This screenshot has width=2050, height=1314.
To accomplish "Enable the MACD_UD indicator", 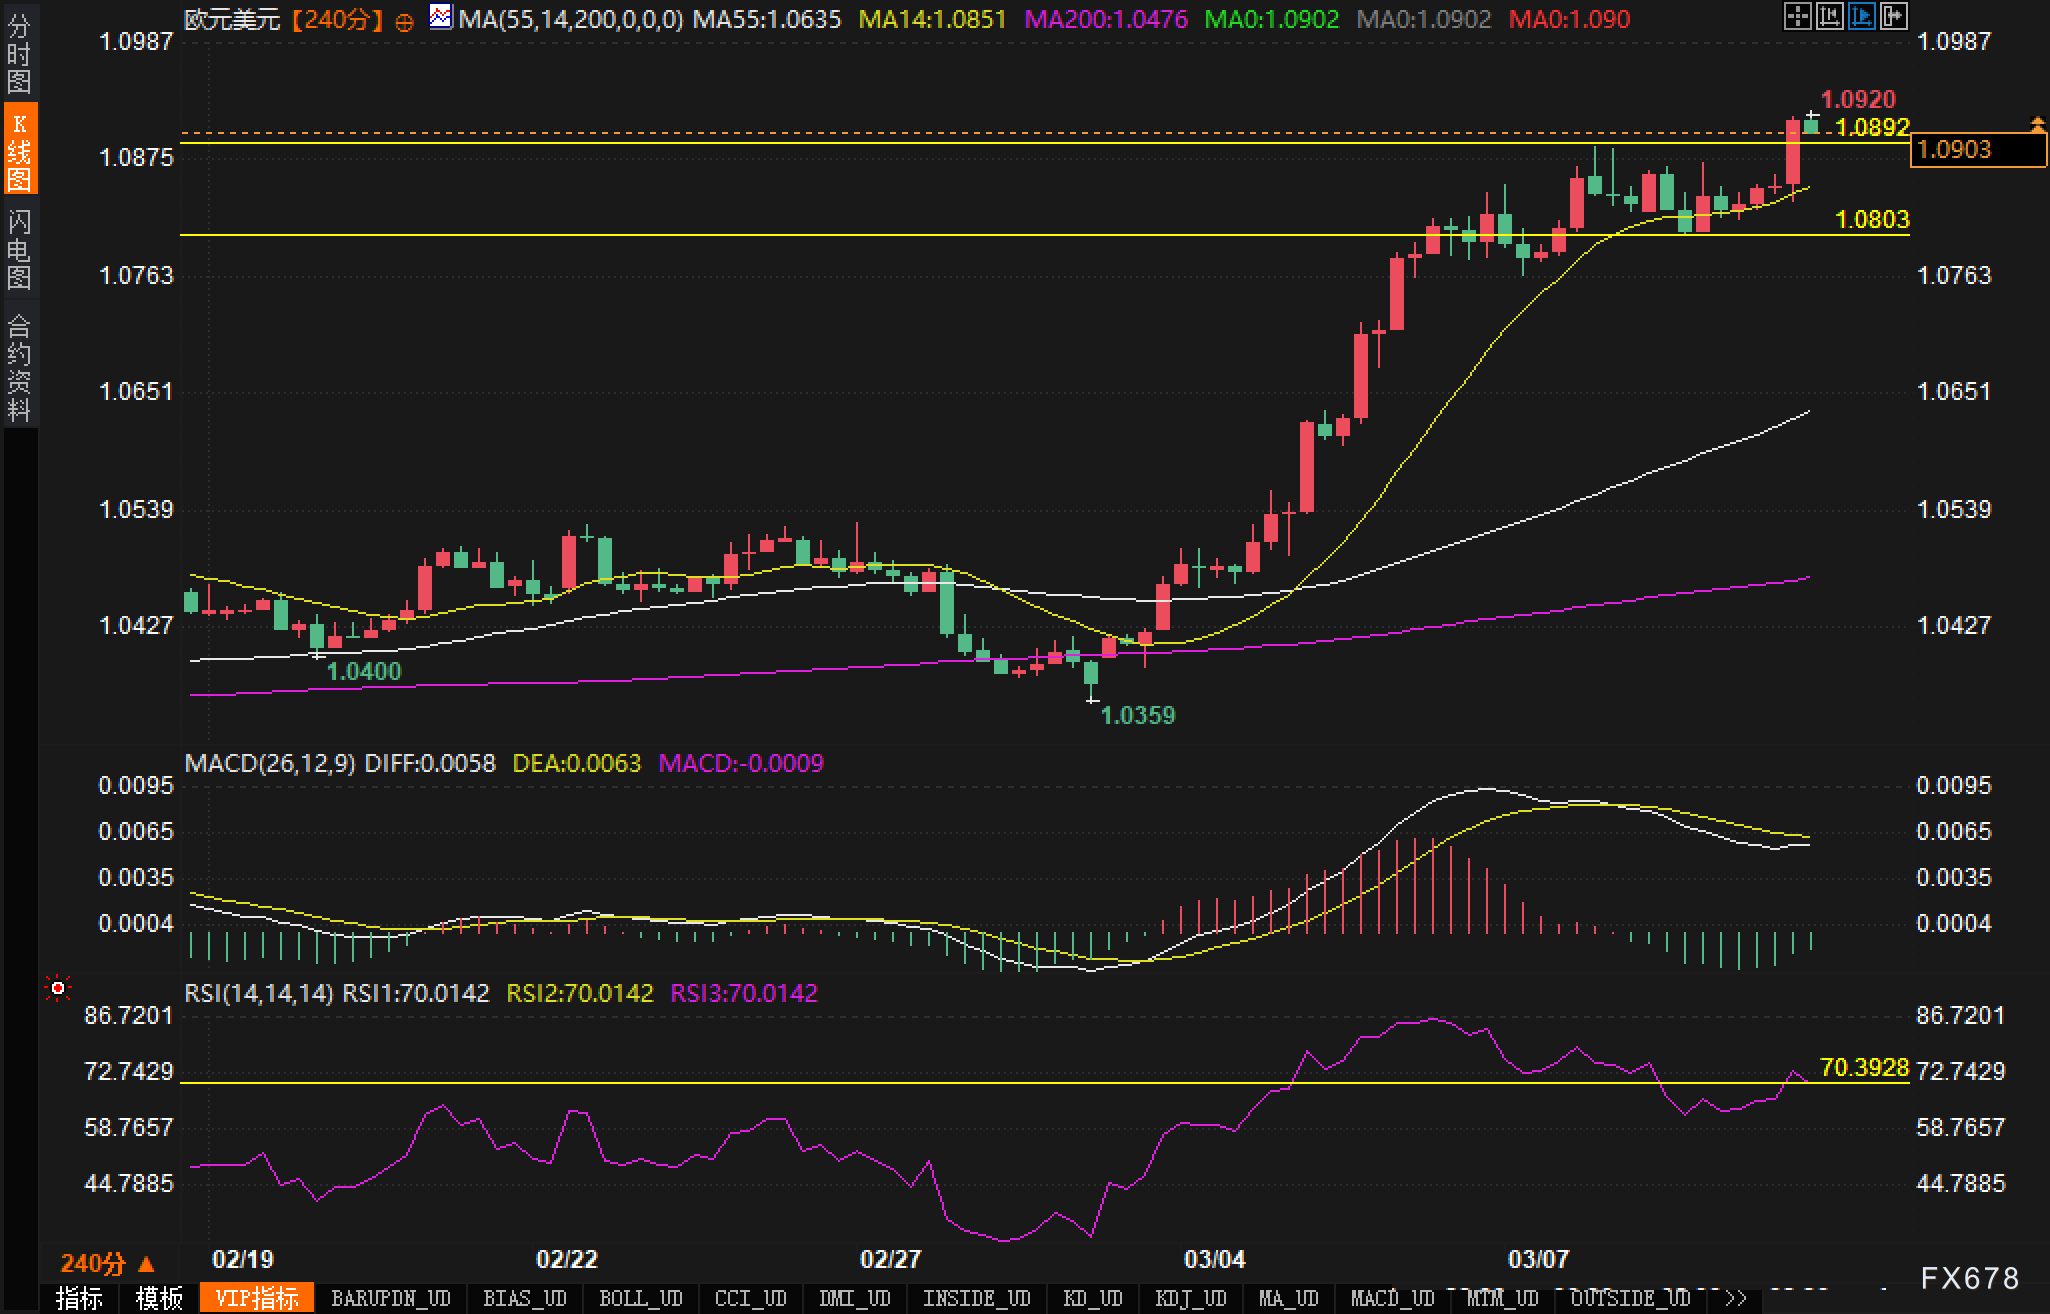I will pos(1392,1298).
